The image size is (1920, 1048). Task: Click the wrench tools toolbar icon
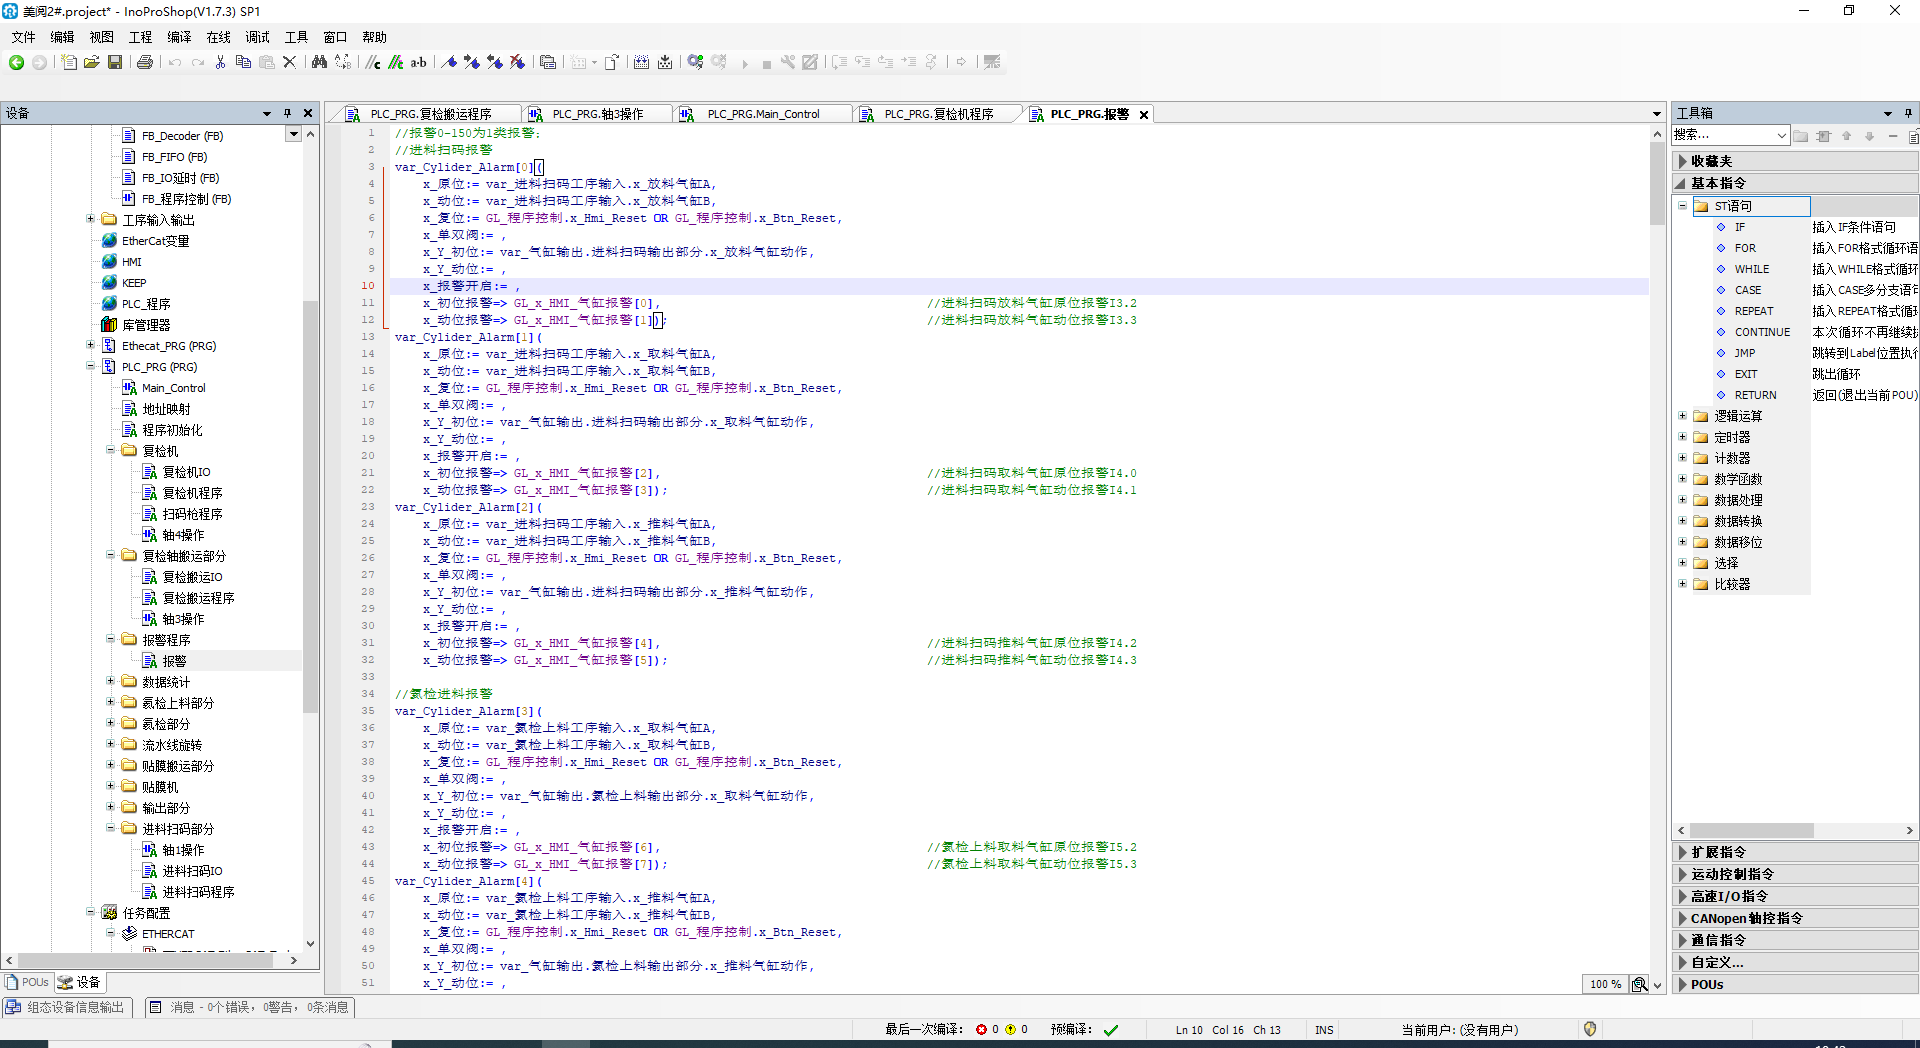(x=788, y=62)
